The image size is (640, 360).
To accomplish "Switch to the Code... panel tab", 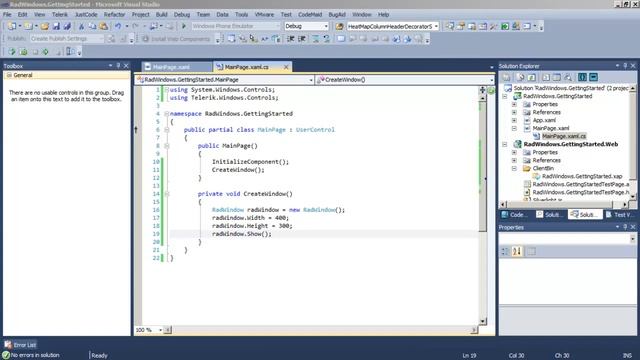I will point(514,215).
